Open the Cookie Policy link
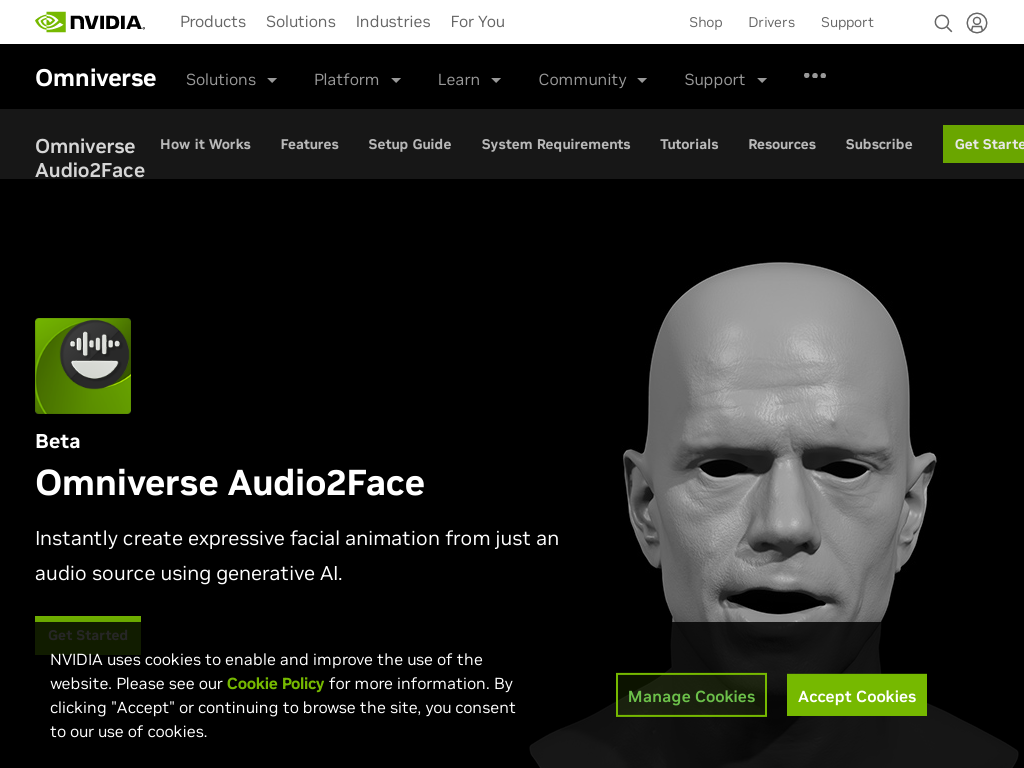The image size is (1024, 768). (x=275, y=684)
